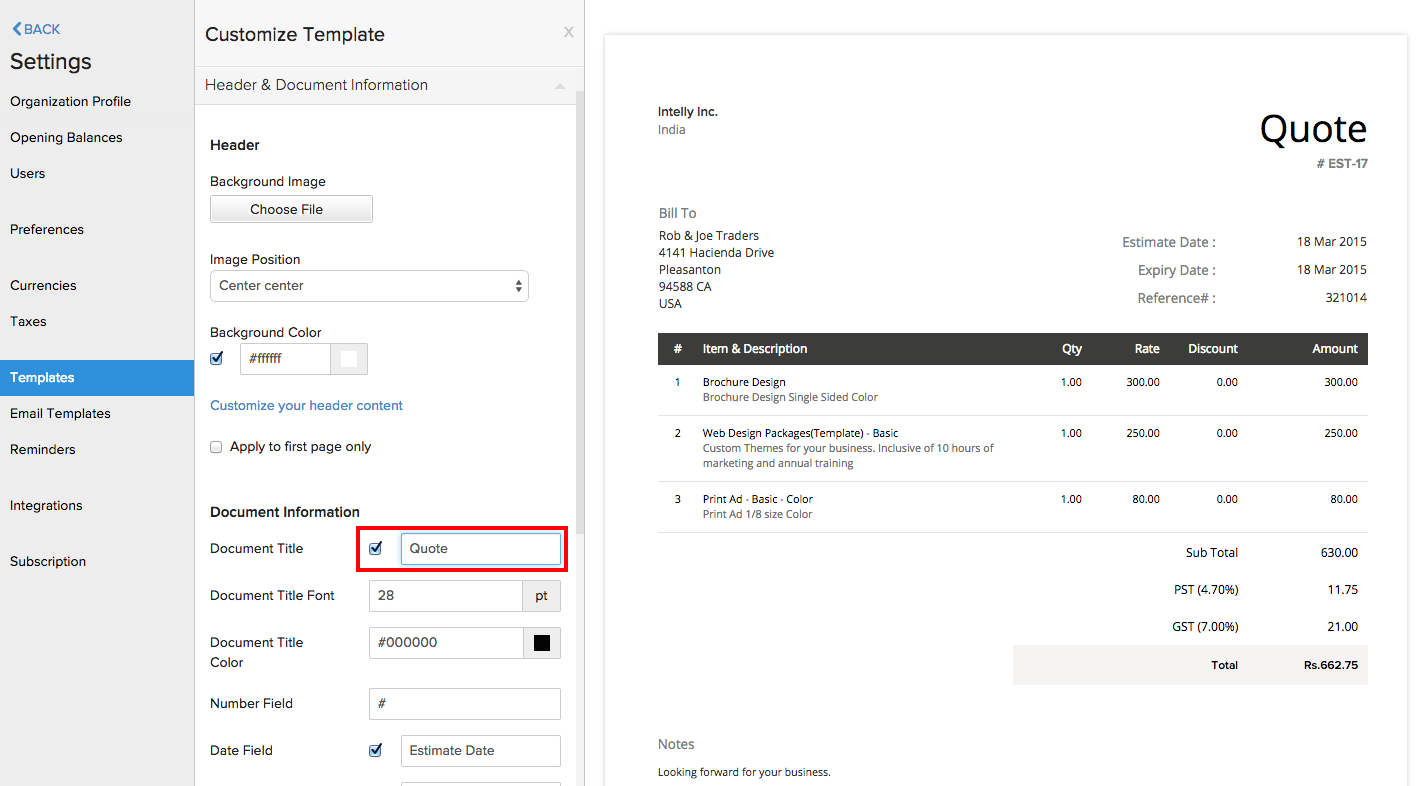Enable Apply to first page only
The image size is (1425, 786).
point(216,447)
